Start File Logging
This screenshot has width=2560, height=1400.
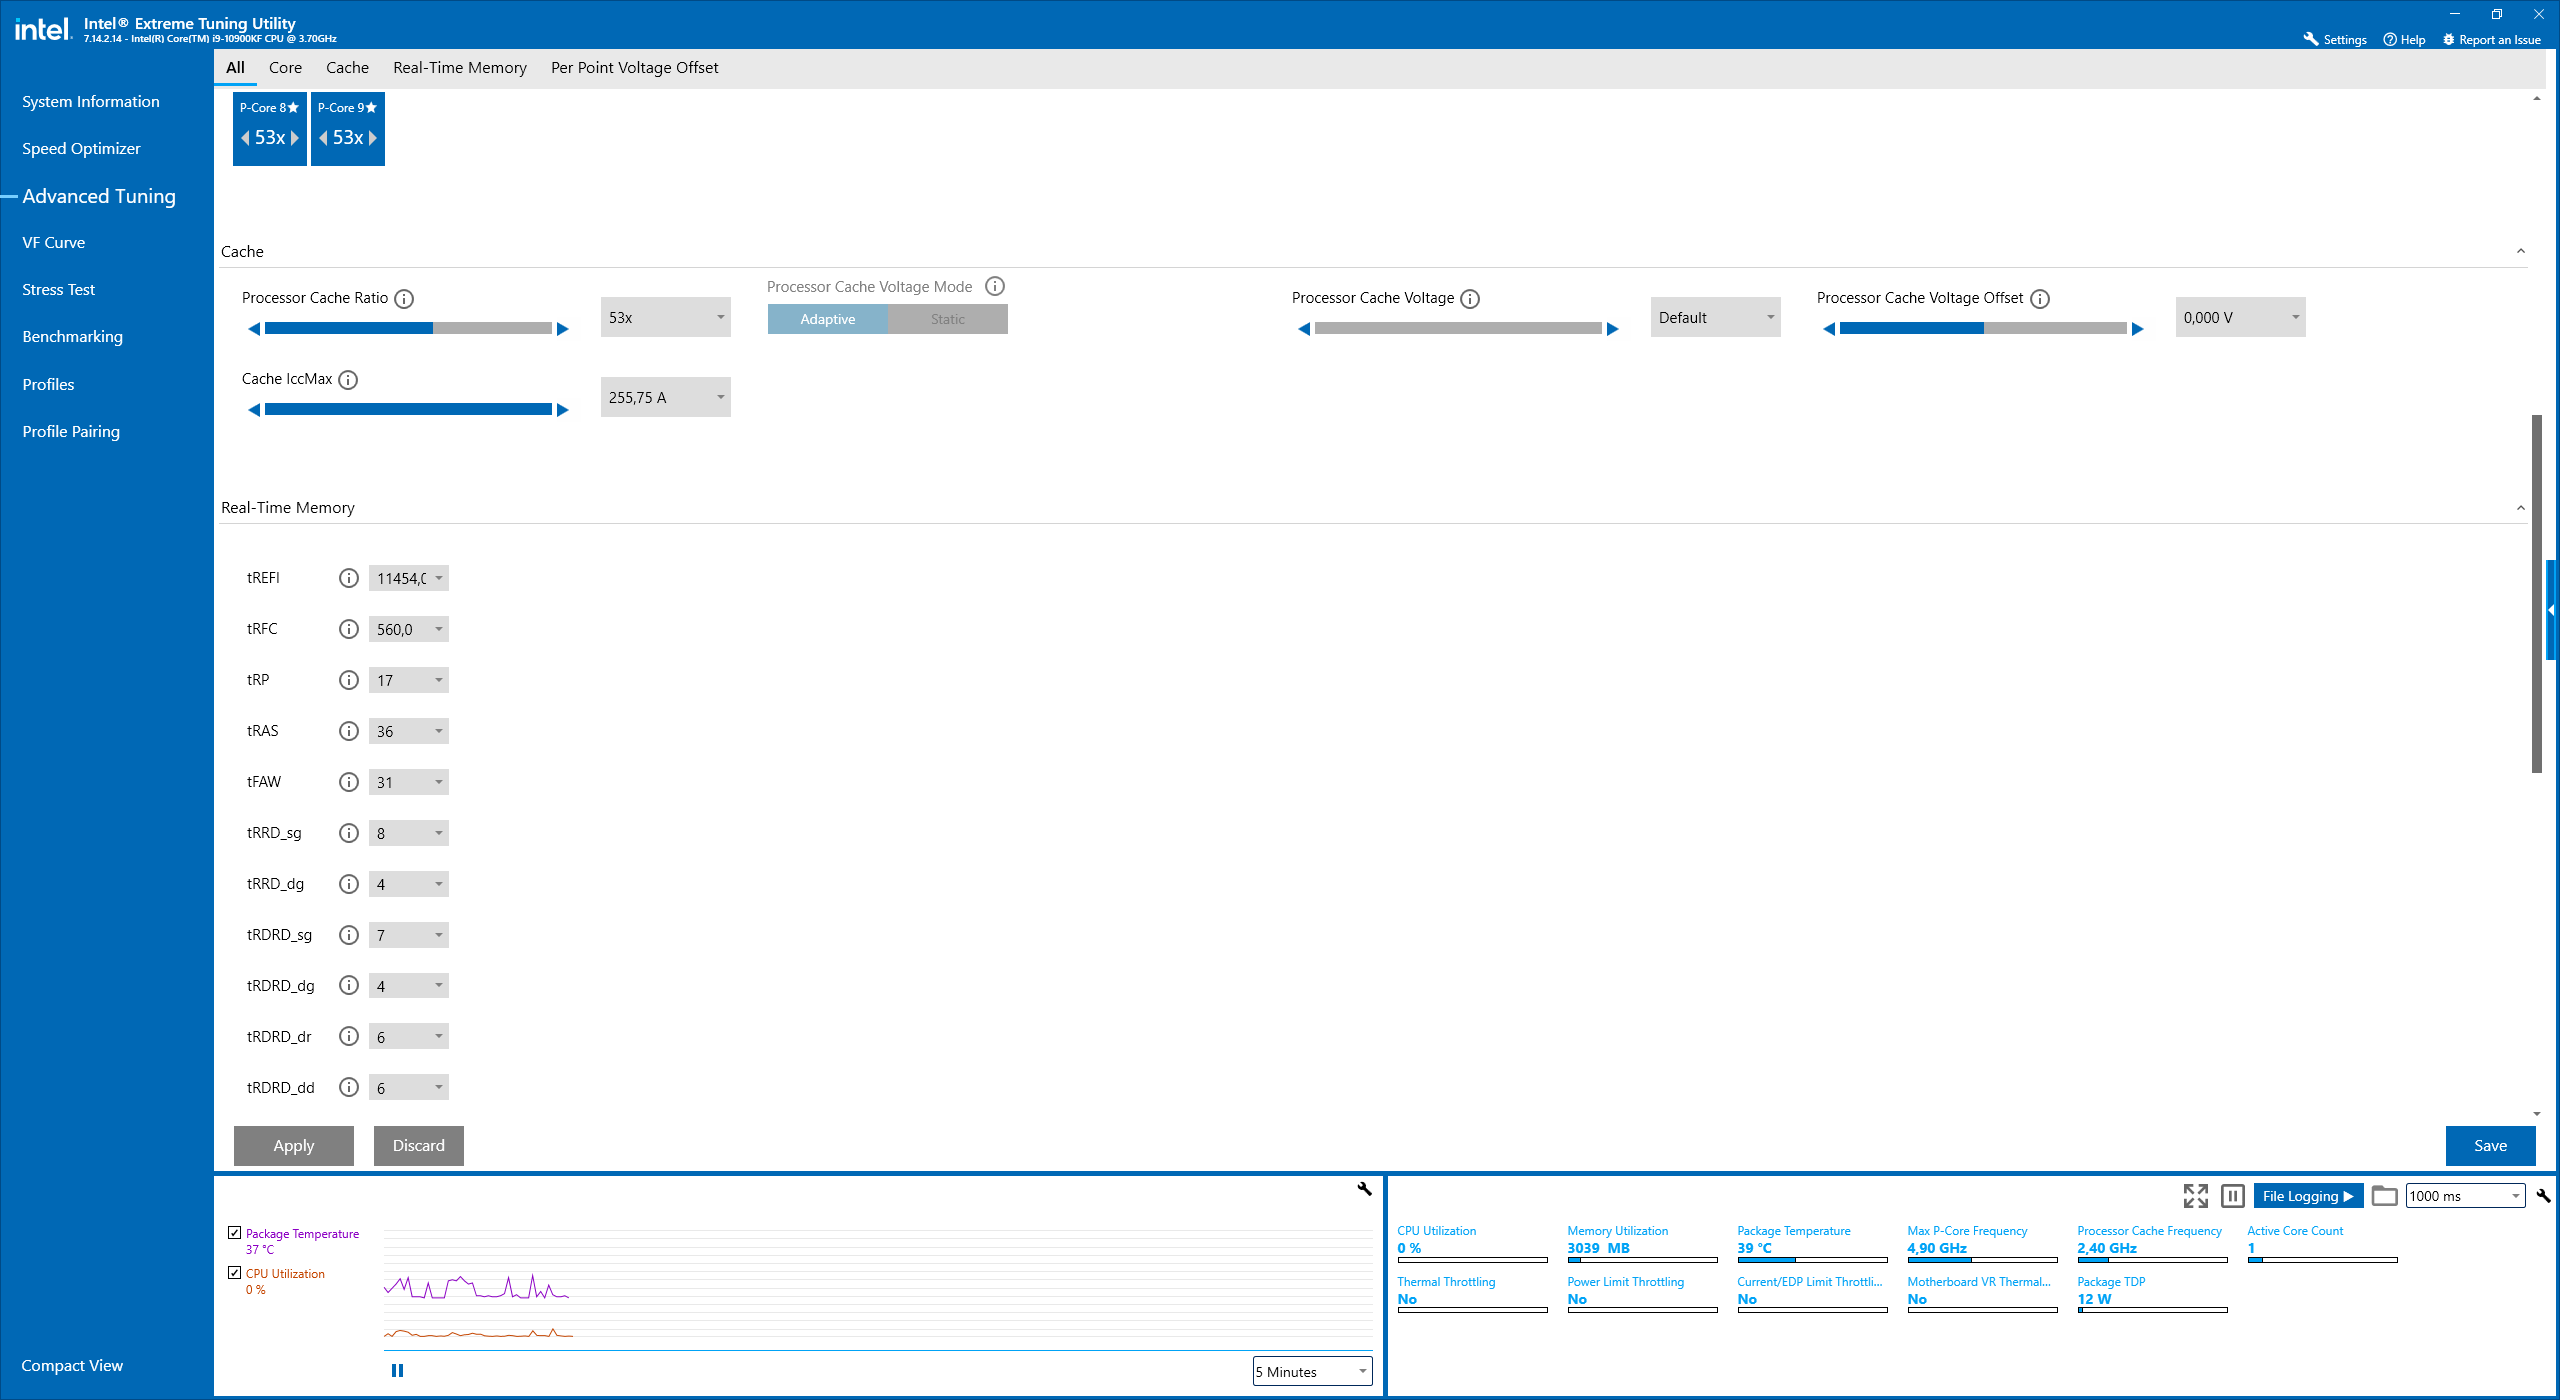pyautogui.click(x=2305, y=1195)
